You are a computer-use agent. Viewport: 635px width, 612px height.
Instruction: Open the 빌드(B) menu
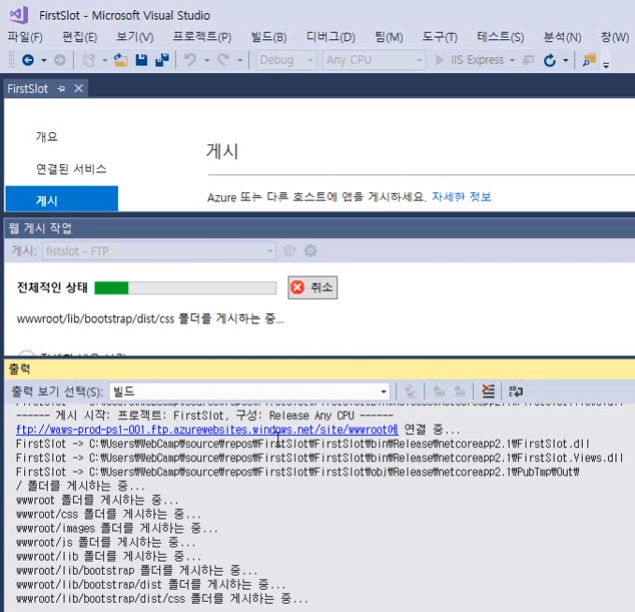pos(268,37)
